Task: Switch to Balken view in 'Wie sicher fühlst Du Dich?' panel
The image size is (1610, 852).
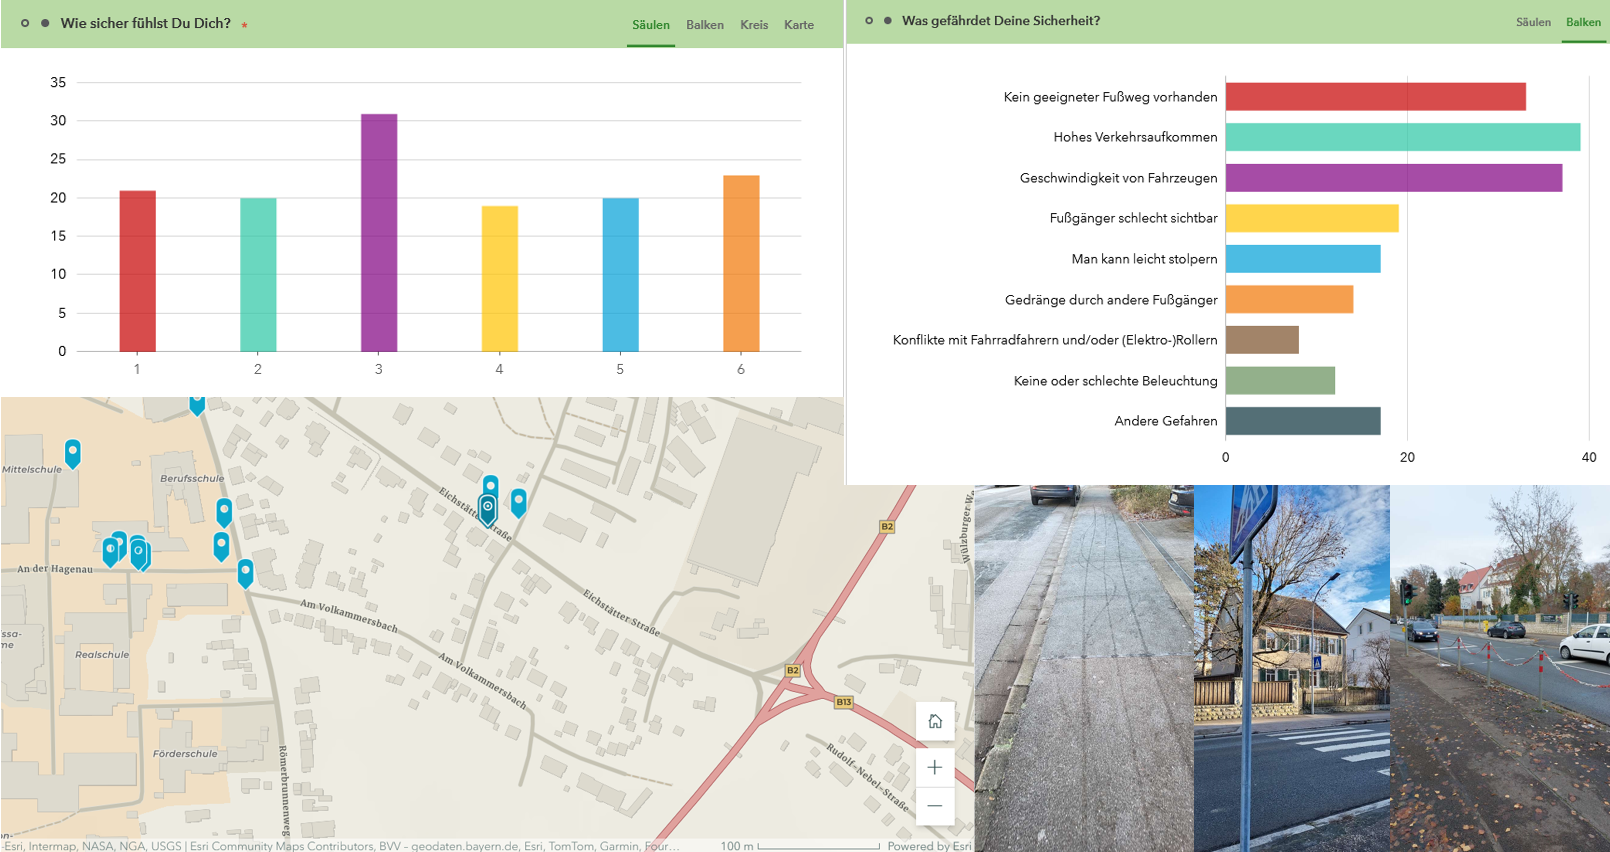Action: click(x=705, y=25)
